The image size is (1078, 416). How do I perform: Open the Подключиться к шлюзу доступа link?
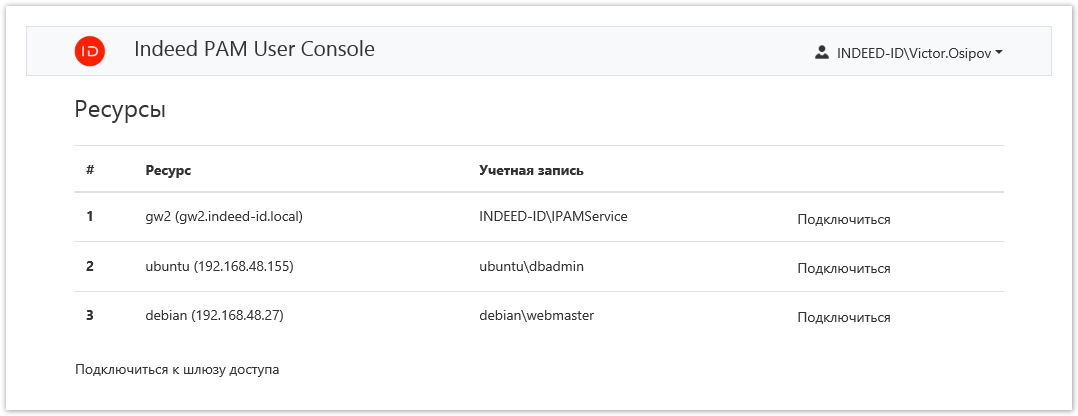[177, 370]
